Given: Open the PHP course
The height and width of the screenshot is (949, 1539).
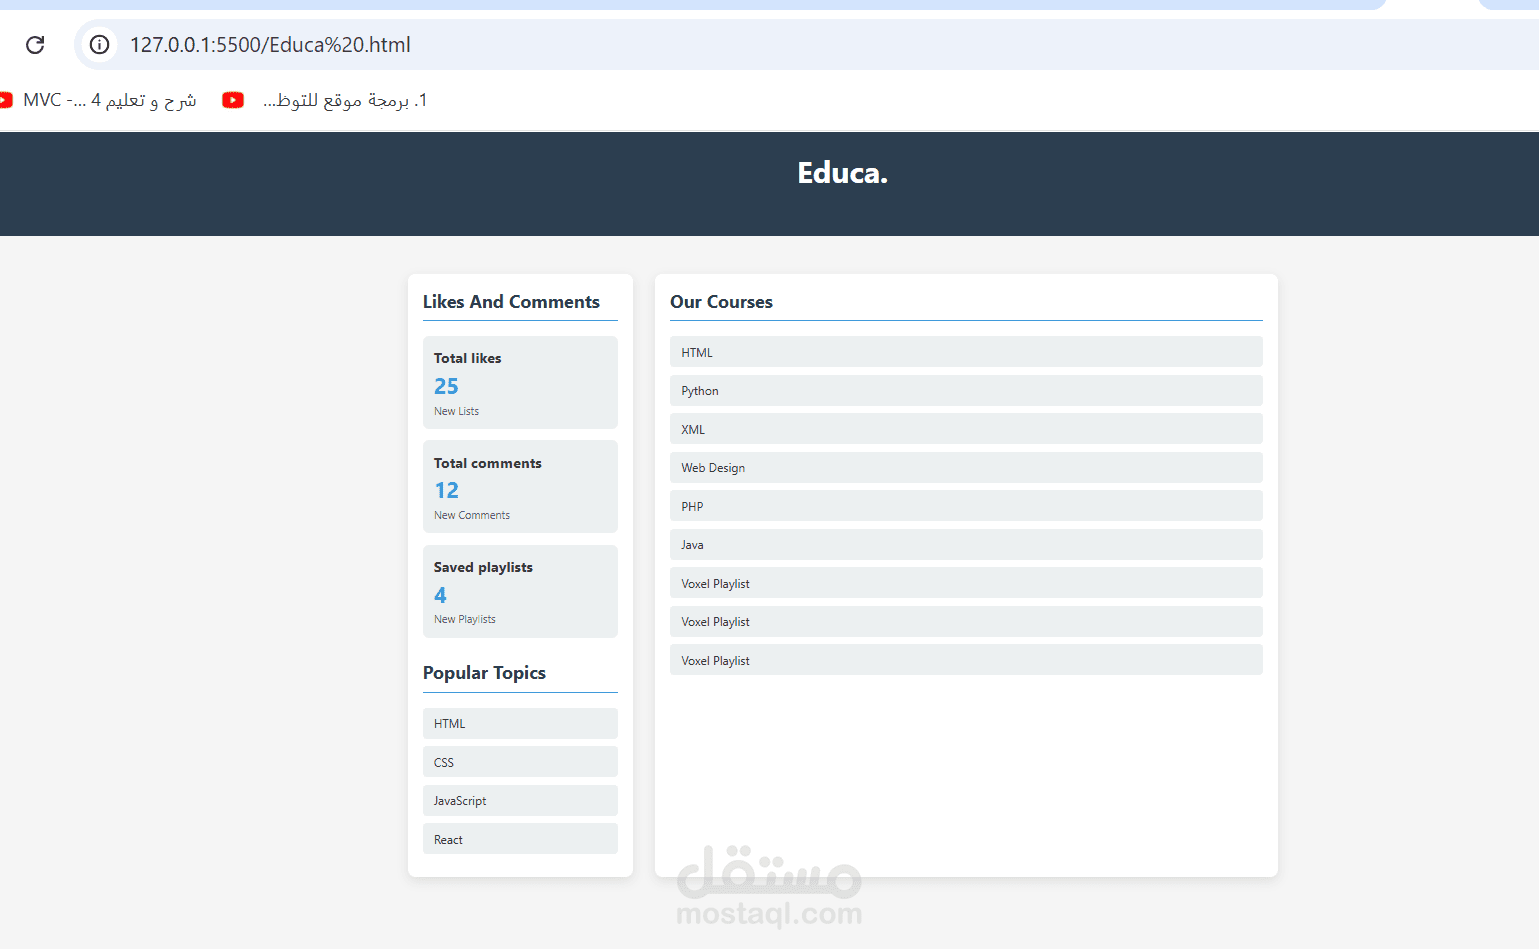Looking at the screenshot, I should tap(966, 506).
